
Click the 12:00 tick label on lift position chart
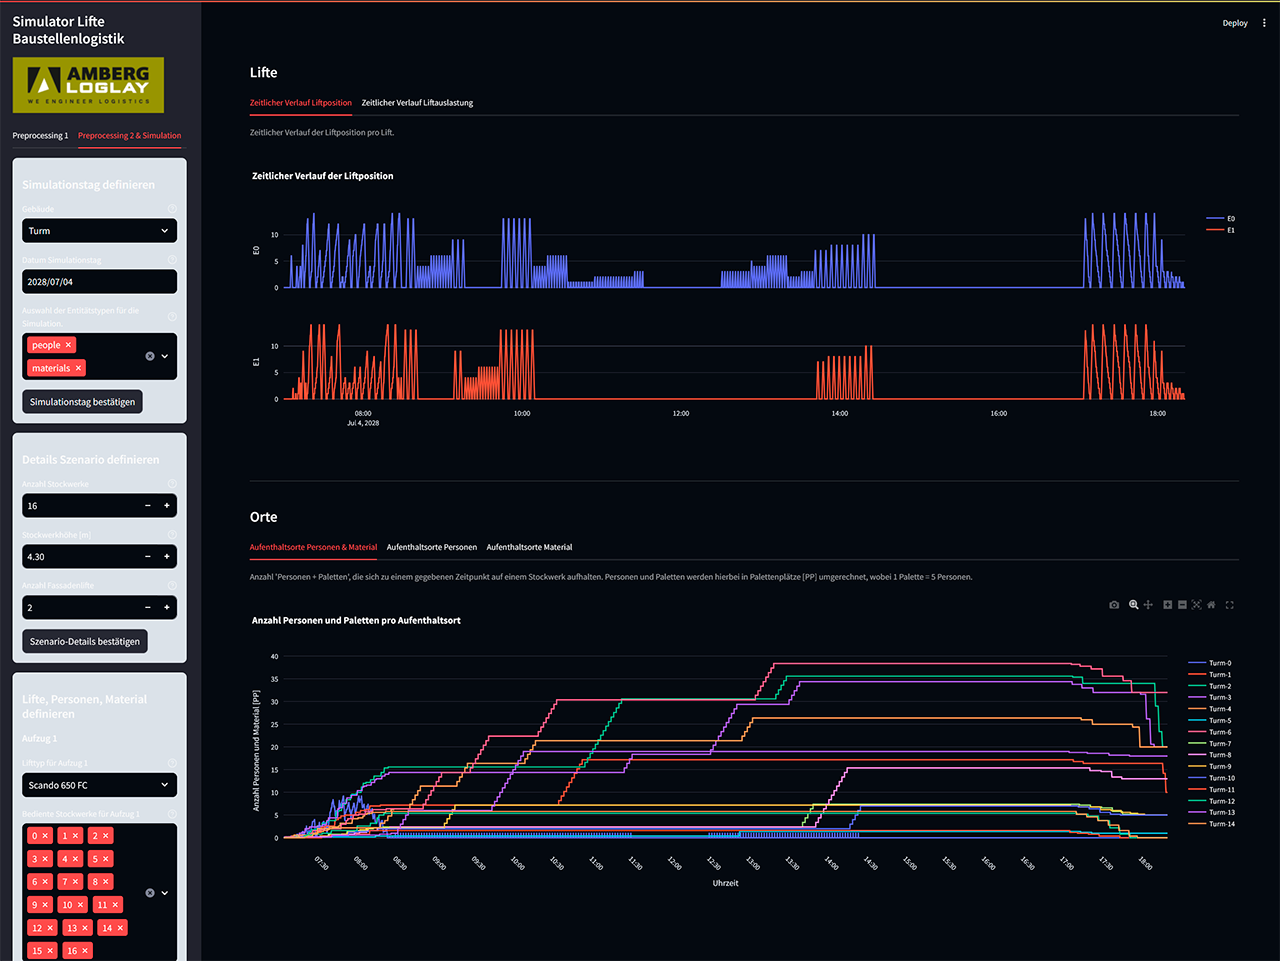681,413
